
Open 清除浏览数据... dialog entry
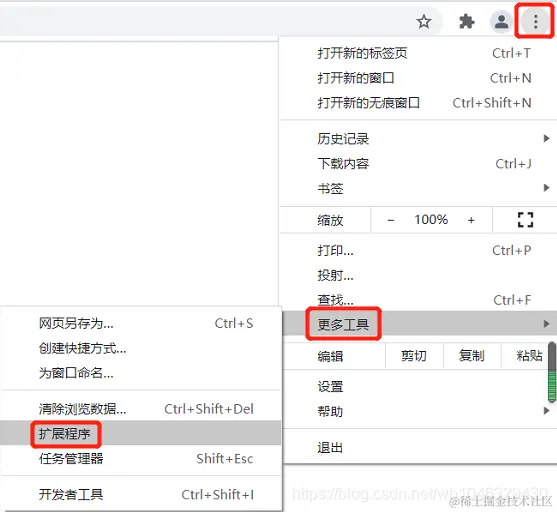coord(141,409)
